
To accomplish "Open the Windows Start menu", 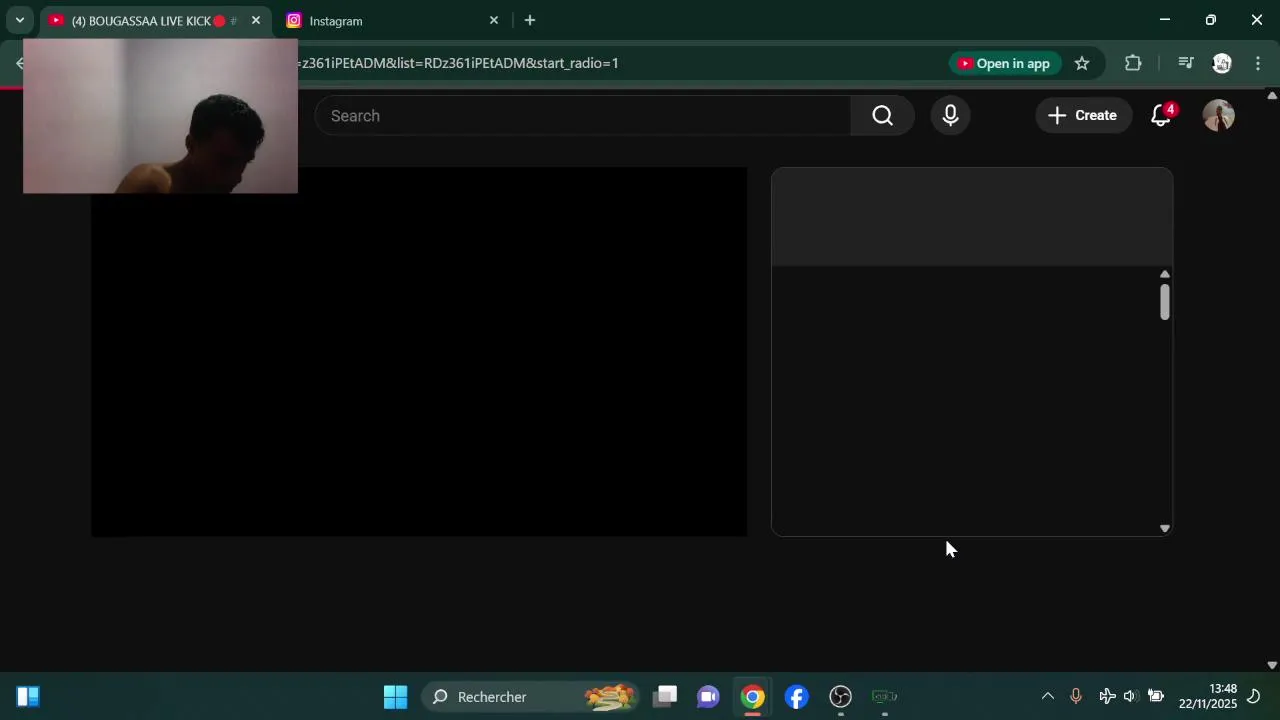I will coord(396,697).
